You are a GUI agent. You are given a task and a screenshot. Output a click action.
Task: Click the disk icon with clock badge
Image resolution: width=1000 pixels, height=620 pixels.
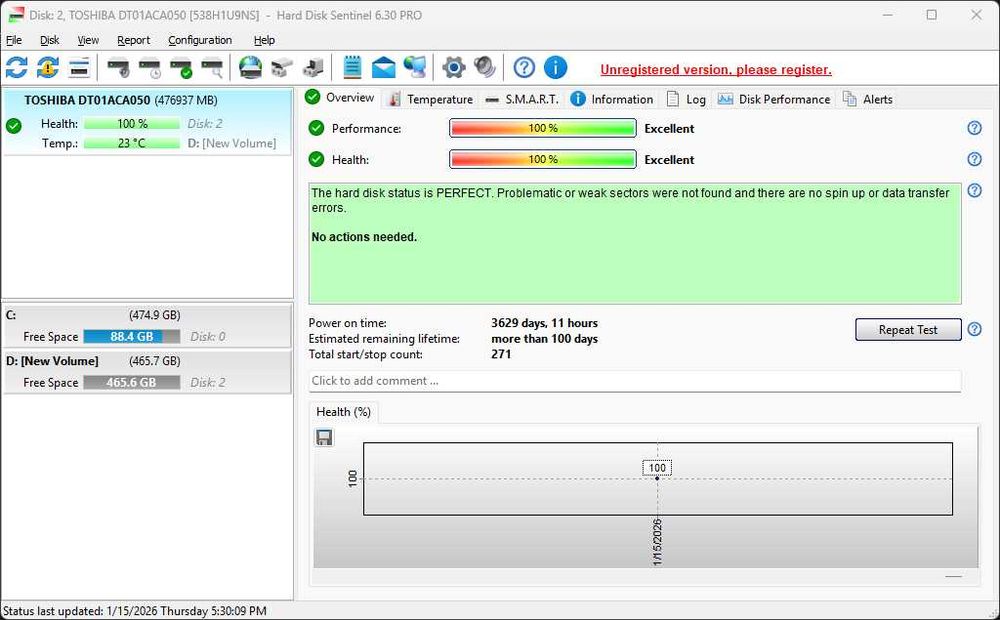[150, 67]
